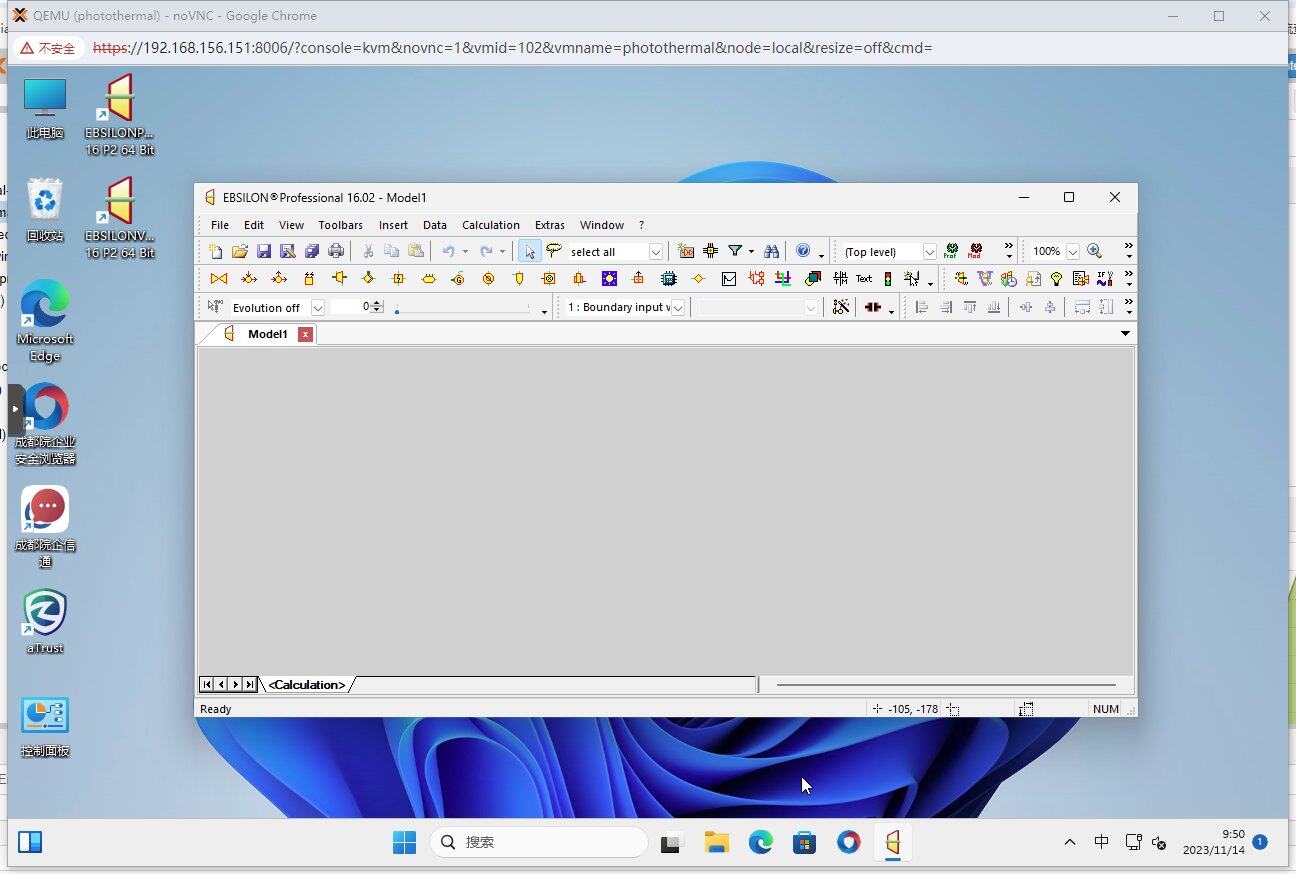Open the Insert menu
The image size is (1296, 874).
[x=393, y=225]
